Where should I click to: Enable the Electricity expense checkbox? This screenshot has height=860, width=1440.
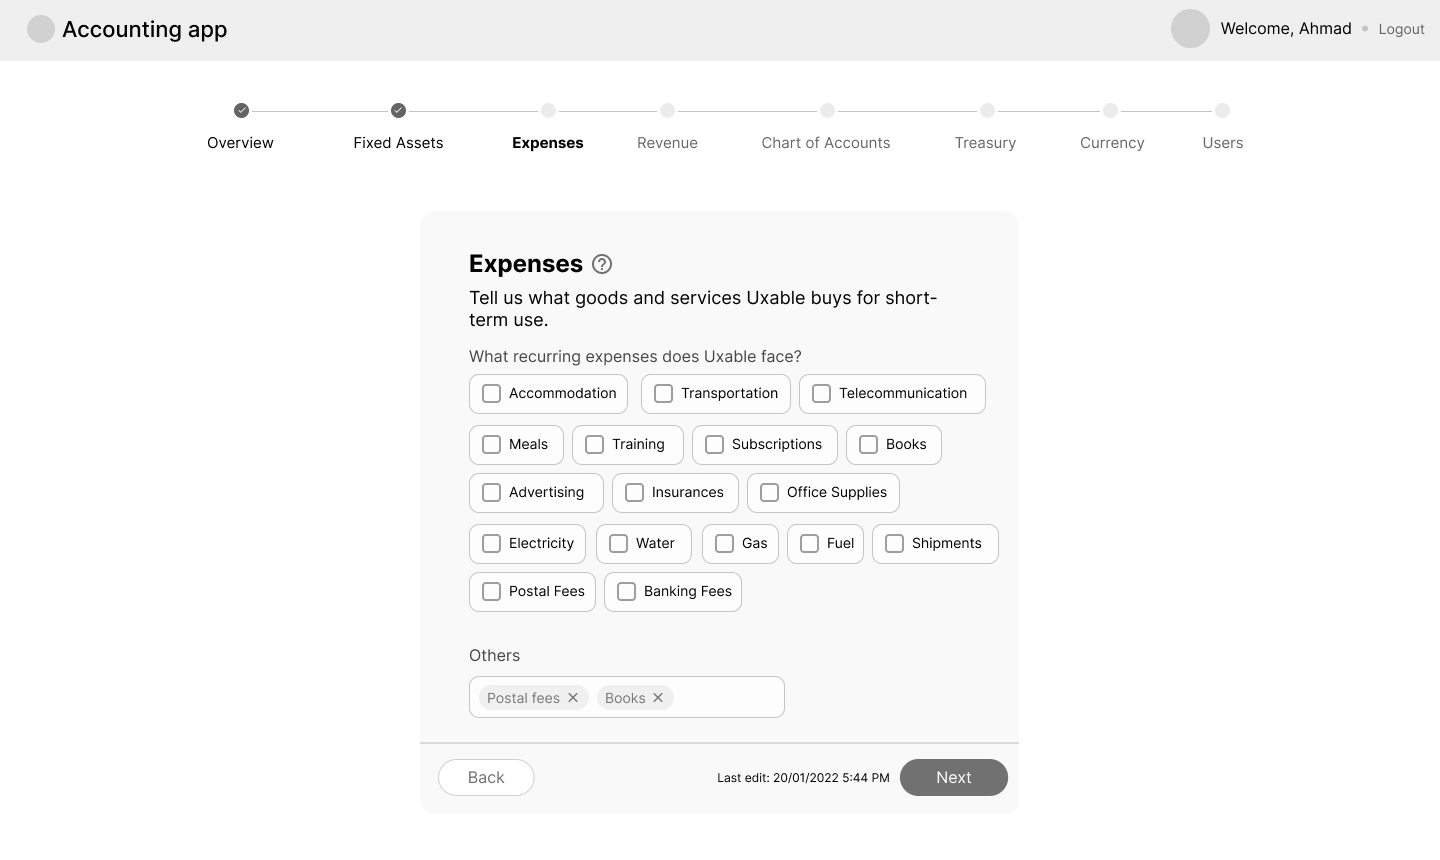point(491,543)
